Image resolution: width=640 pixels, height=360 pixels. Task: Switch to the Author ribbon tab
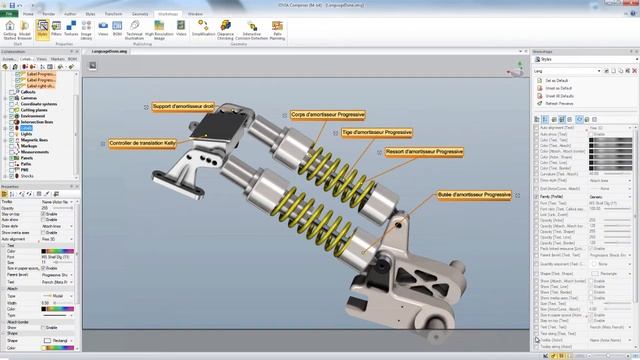pyautogui.click(x=70, y=14)
